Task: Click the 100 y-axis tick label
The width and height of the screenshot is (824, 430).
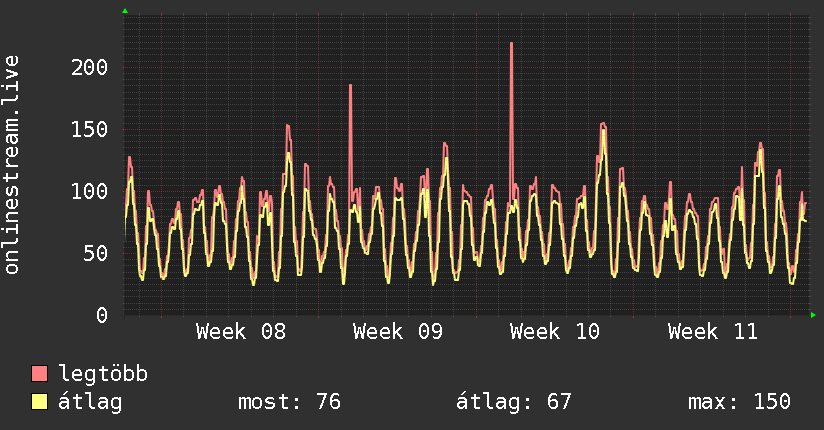Action: pos(89,191)
